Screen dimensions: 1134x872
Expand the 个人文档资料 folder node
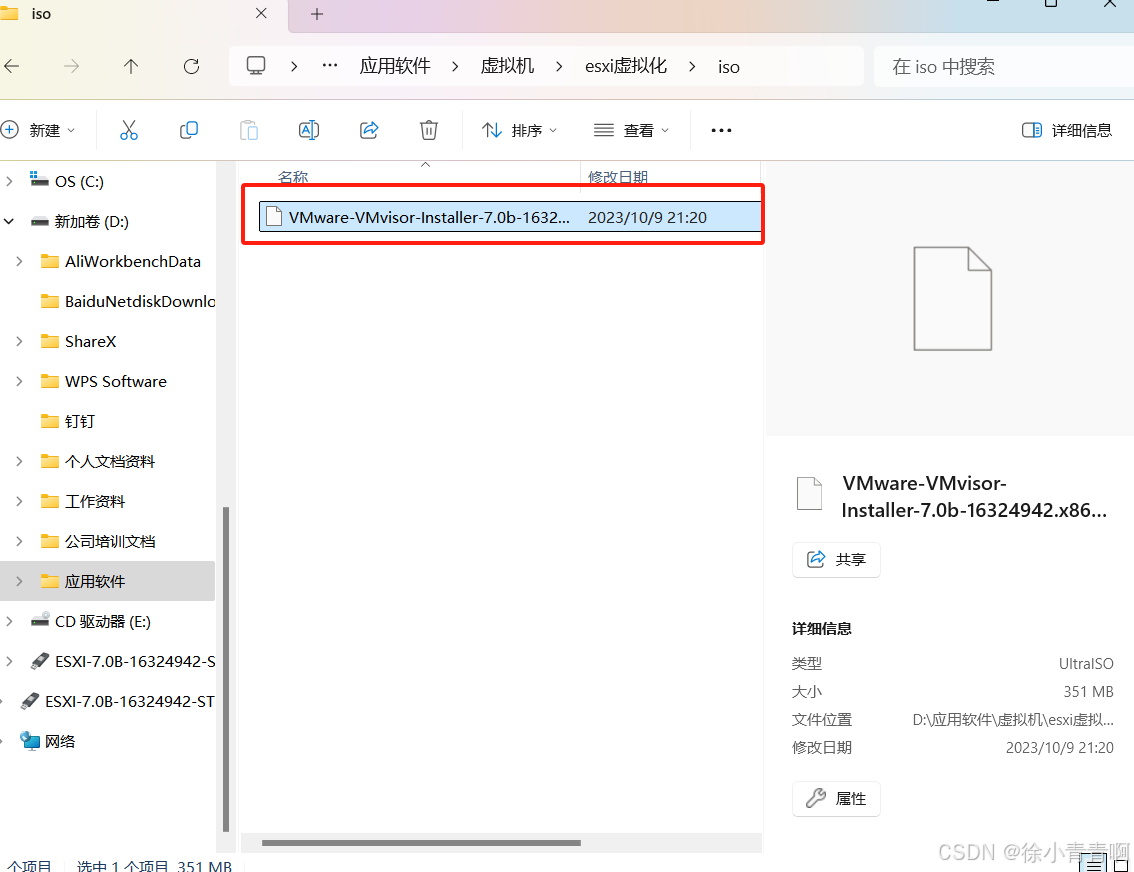(20, 461)
